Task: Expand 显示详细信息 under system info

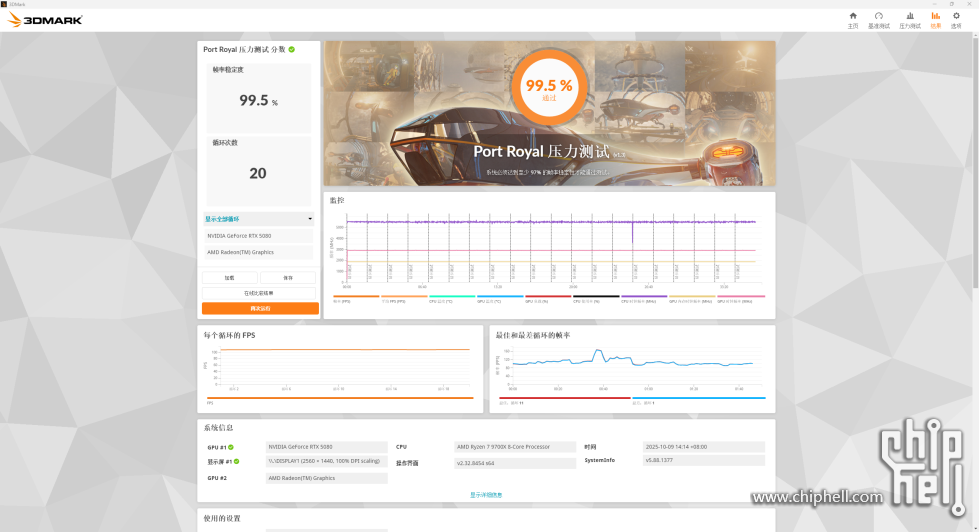Action: click(486, 494)
